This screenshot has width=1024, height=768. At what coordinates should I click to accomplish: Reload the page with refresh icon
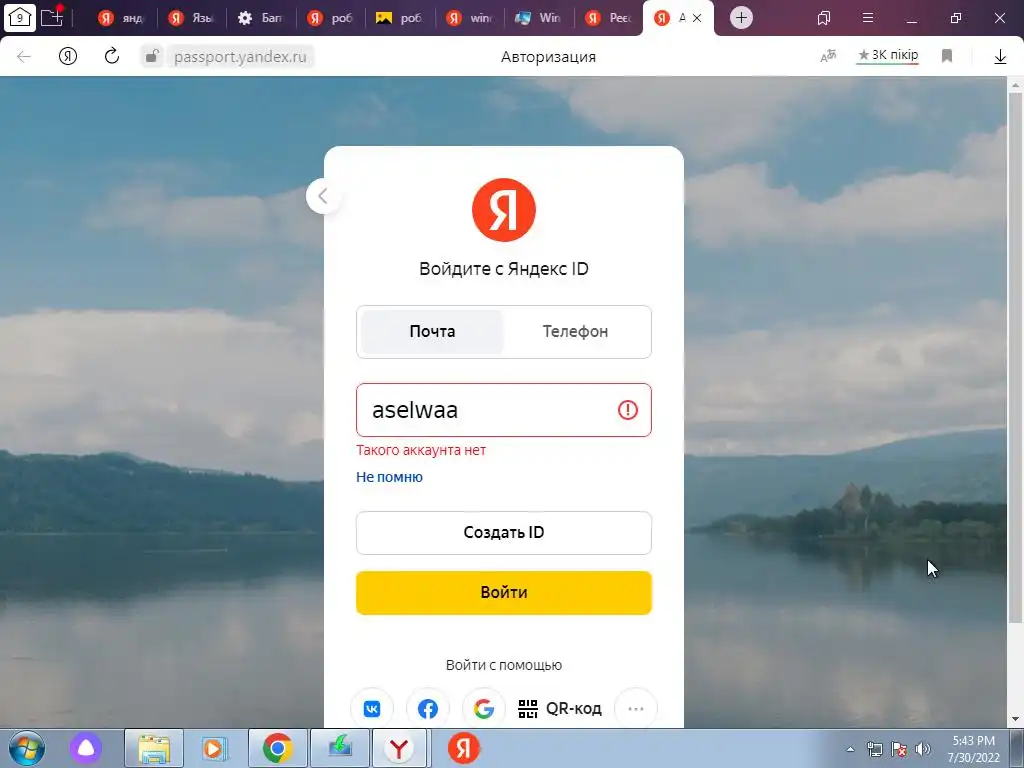point(112,56)
